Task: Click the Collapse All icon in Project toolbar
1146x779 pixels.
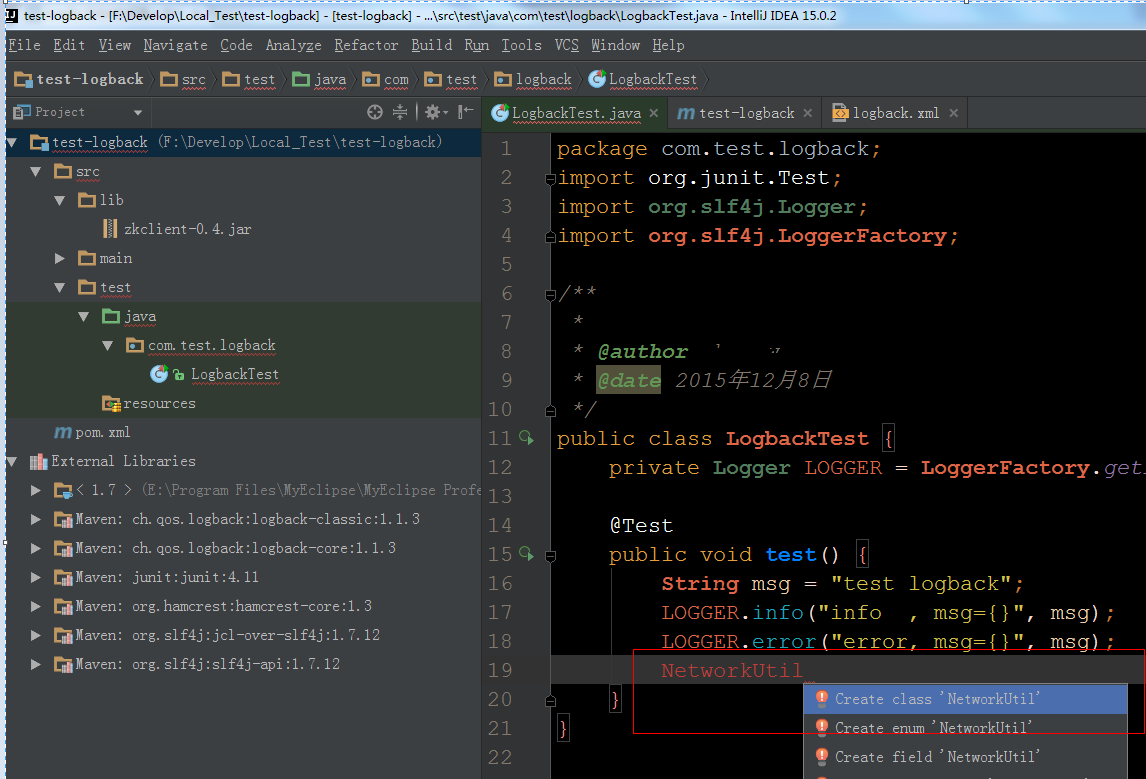Action: pos(400,112)
